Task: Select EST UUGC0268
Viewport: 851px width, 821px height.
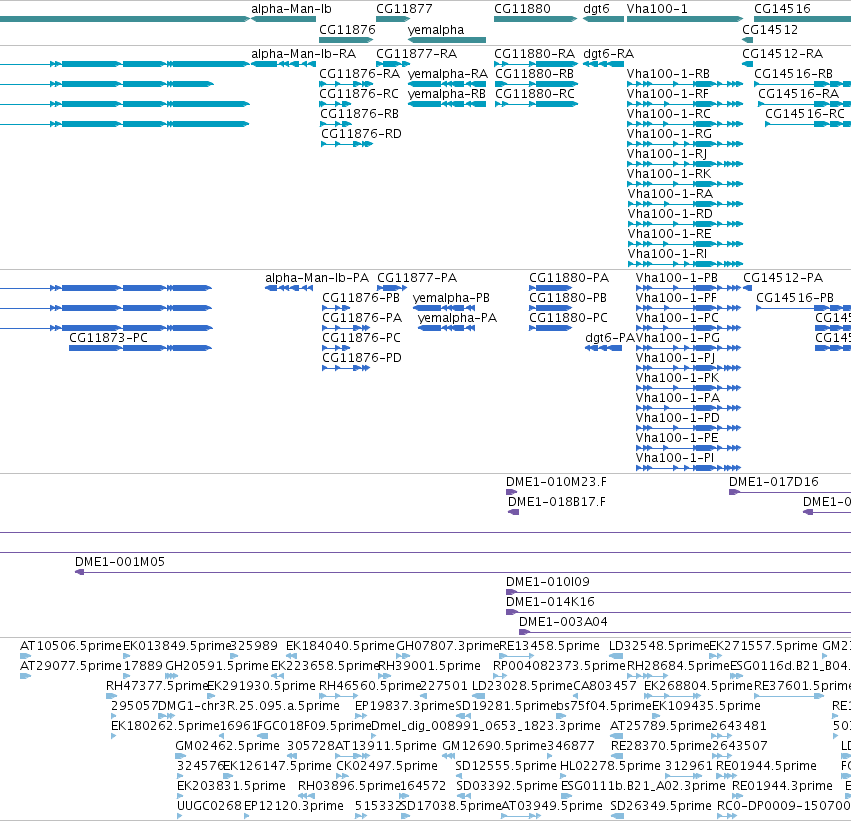Action: coord(209,806)
